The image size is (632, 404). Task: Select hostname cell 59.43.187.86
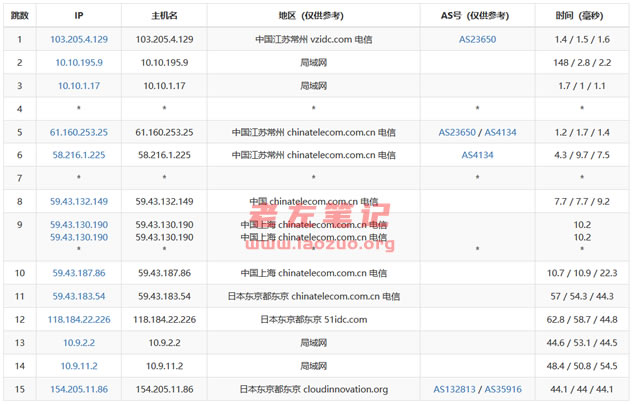pyautogui.click(x=164, y=273)
